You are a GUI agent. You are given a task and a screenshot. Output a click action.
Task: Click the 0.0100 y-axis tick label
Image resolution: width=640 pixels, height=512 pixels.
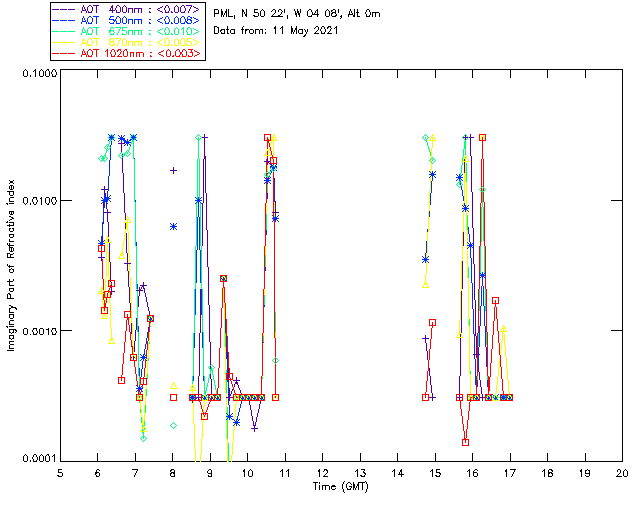pos(39,201)
